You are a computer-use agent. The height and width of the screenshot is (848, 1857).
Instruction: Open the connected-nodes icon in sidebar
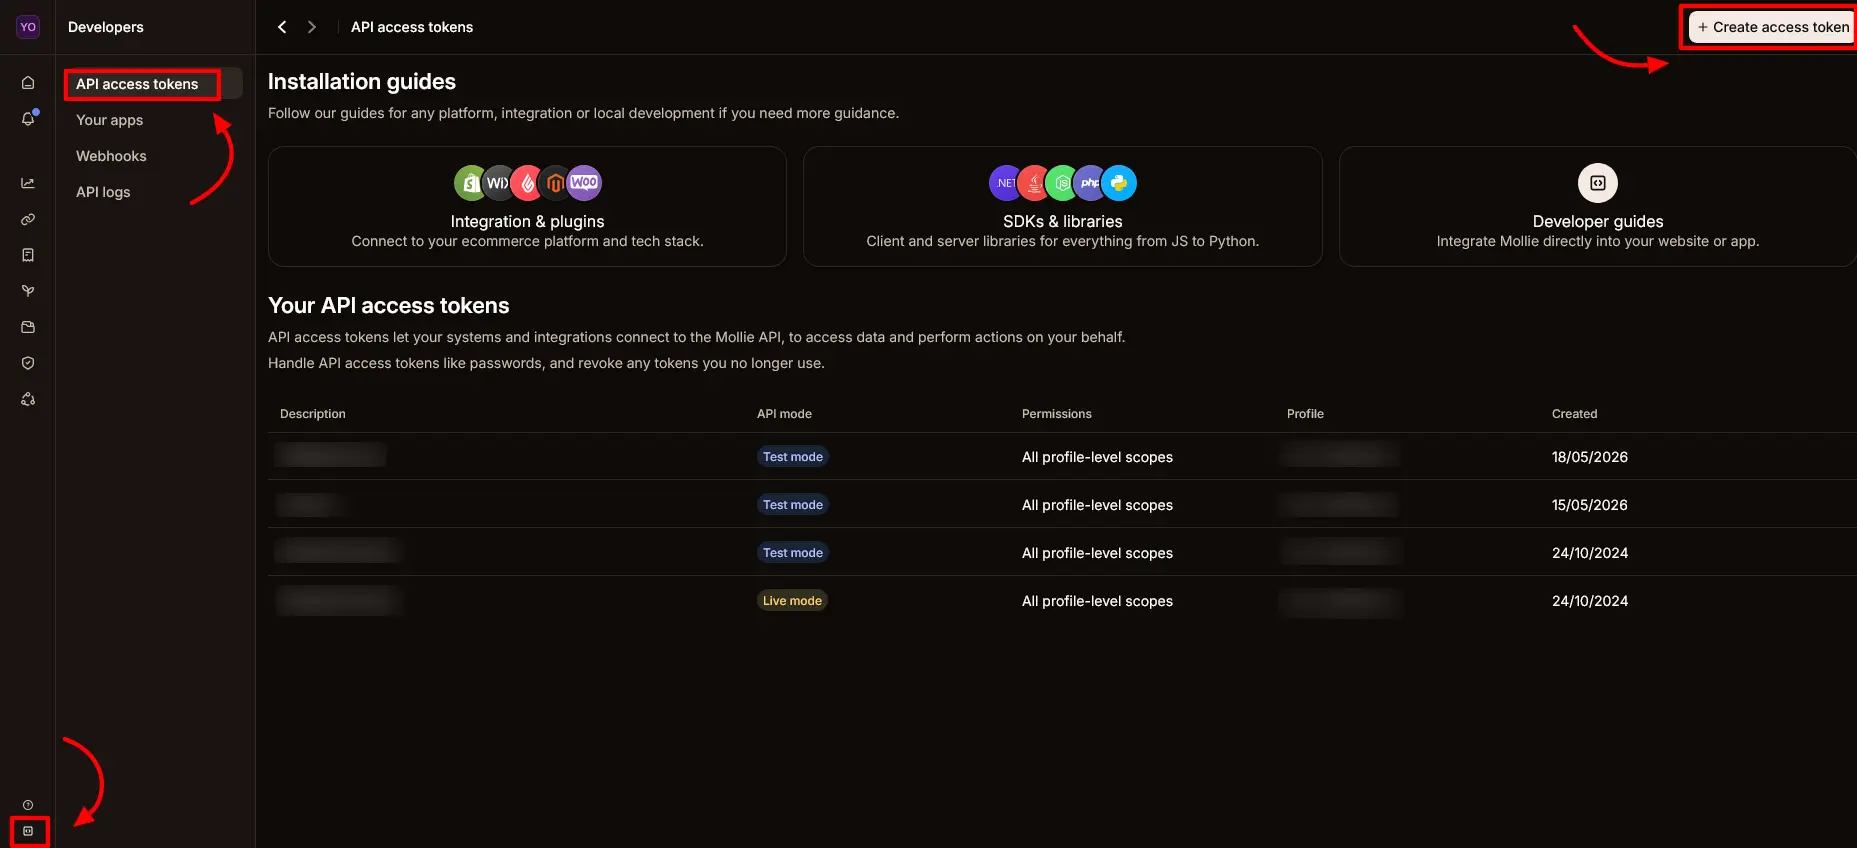(28, 399)
